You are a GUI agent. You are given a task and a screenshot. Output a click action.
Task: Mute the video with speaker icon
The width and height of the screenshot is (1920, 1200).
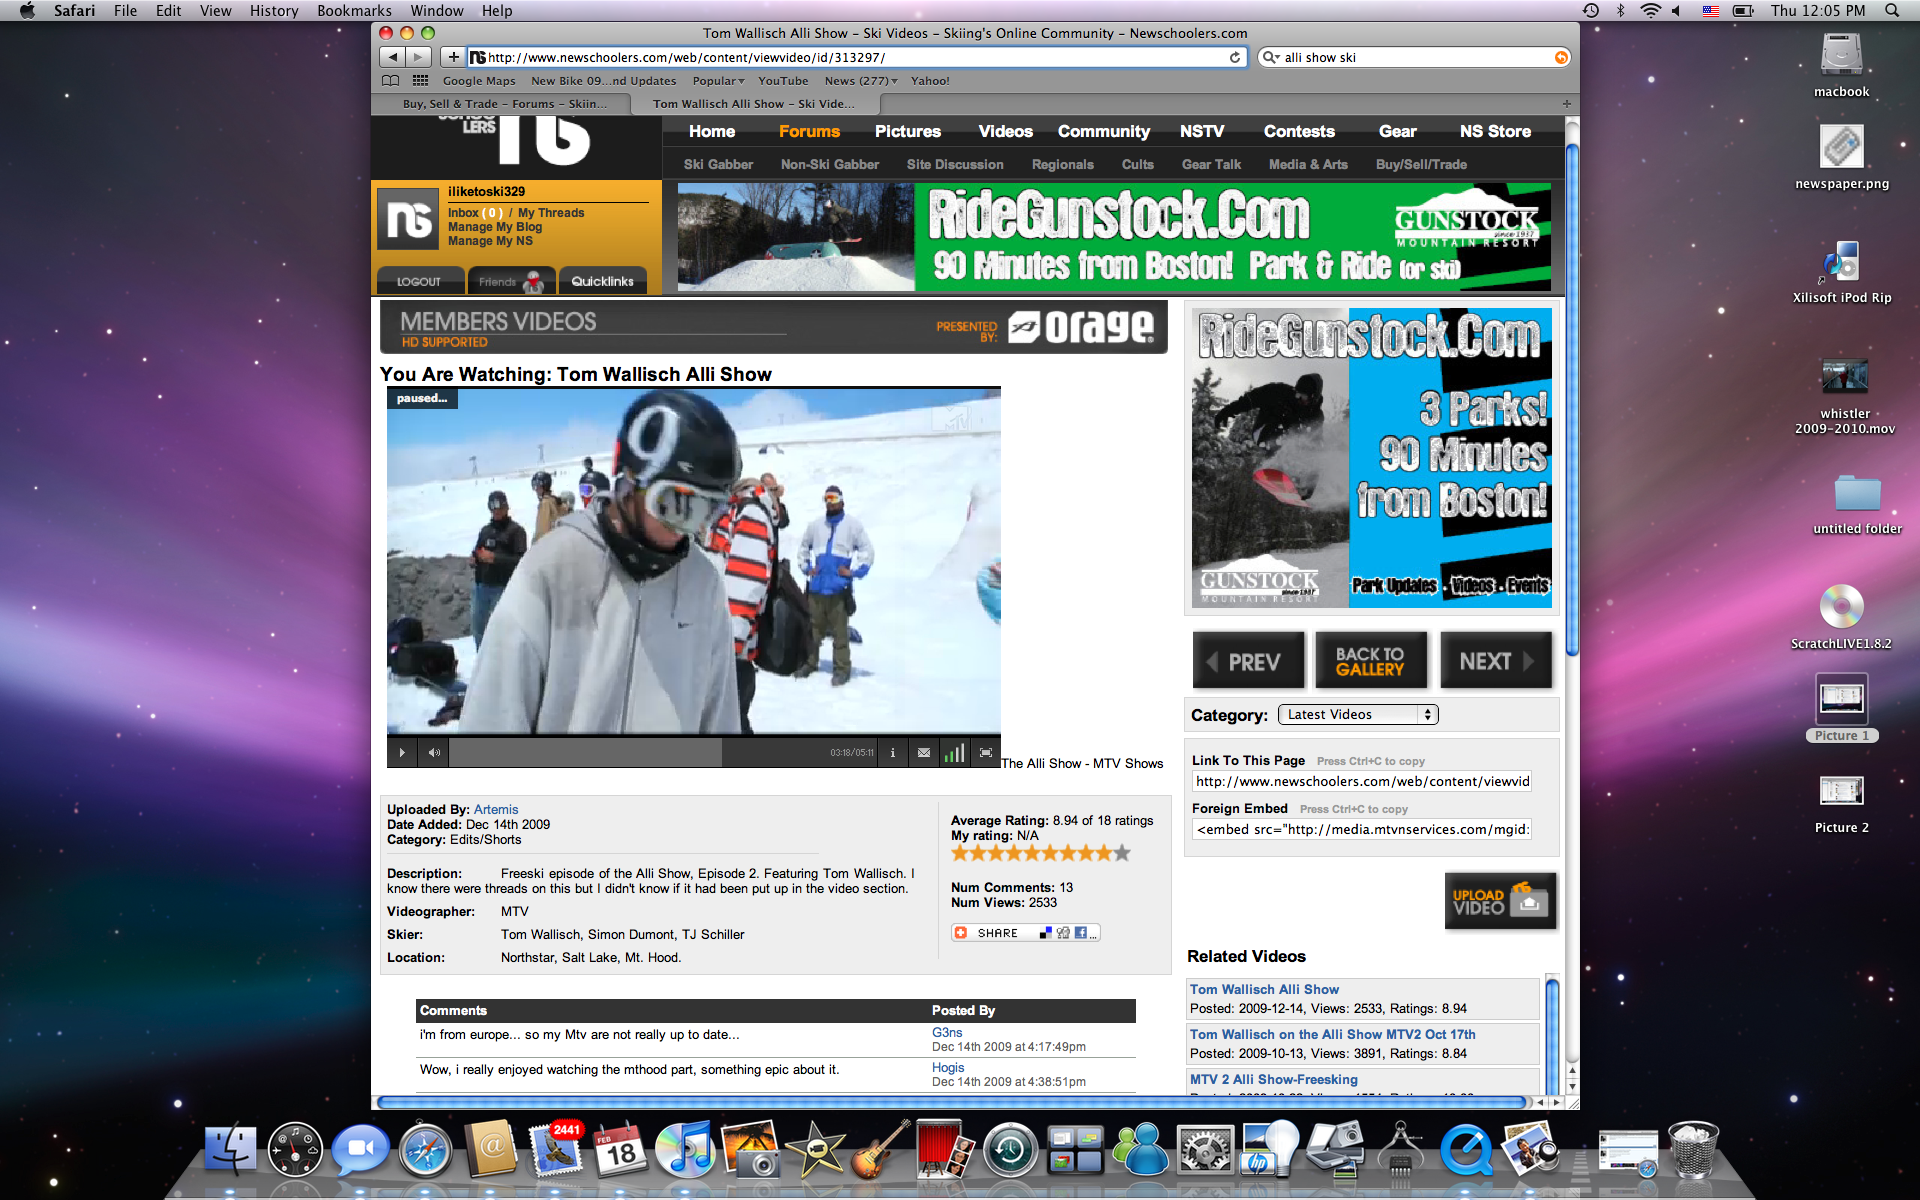[x=434, y=753]
